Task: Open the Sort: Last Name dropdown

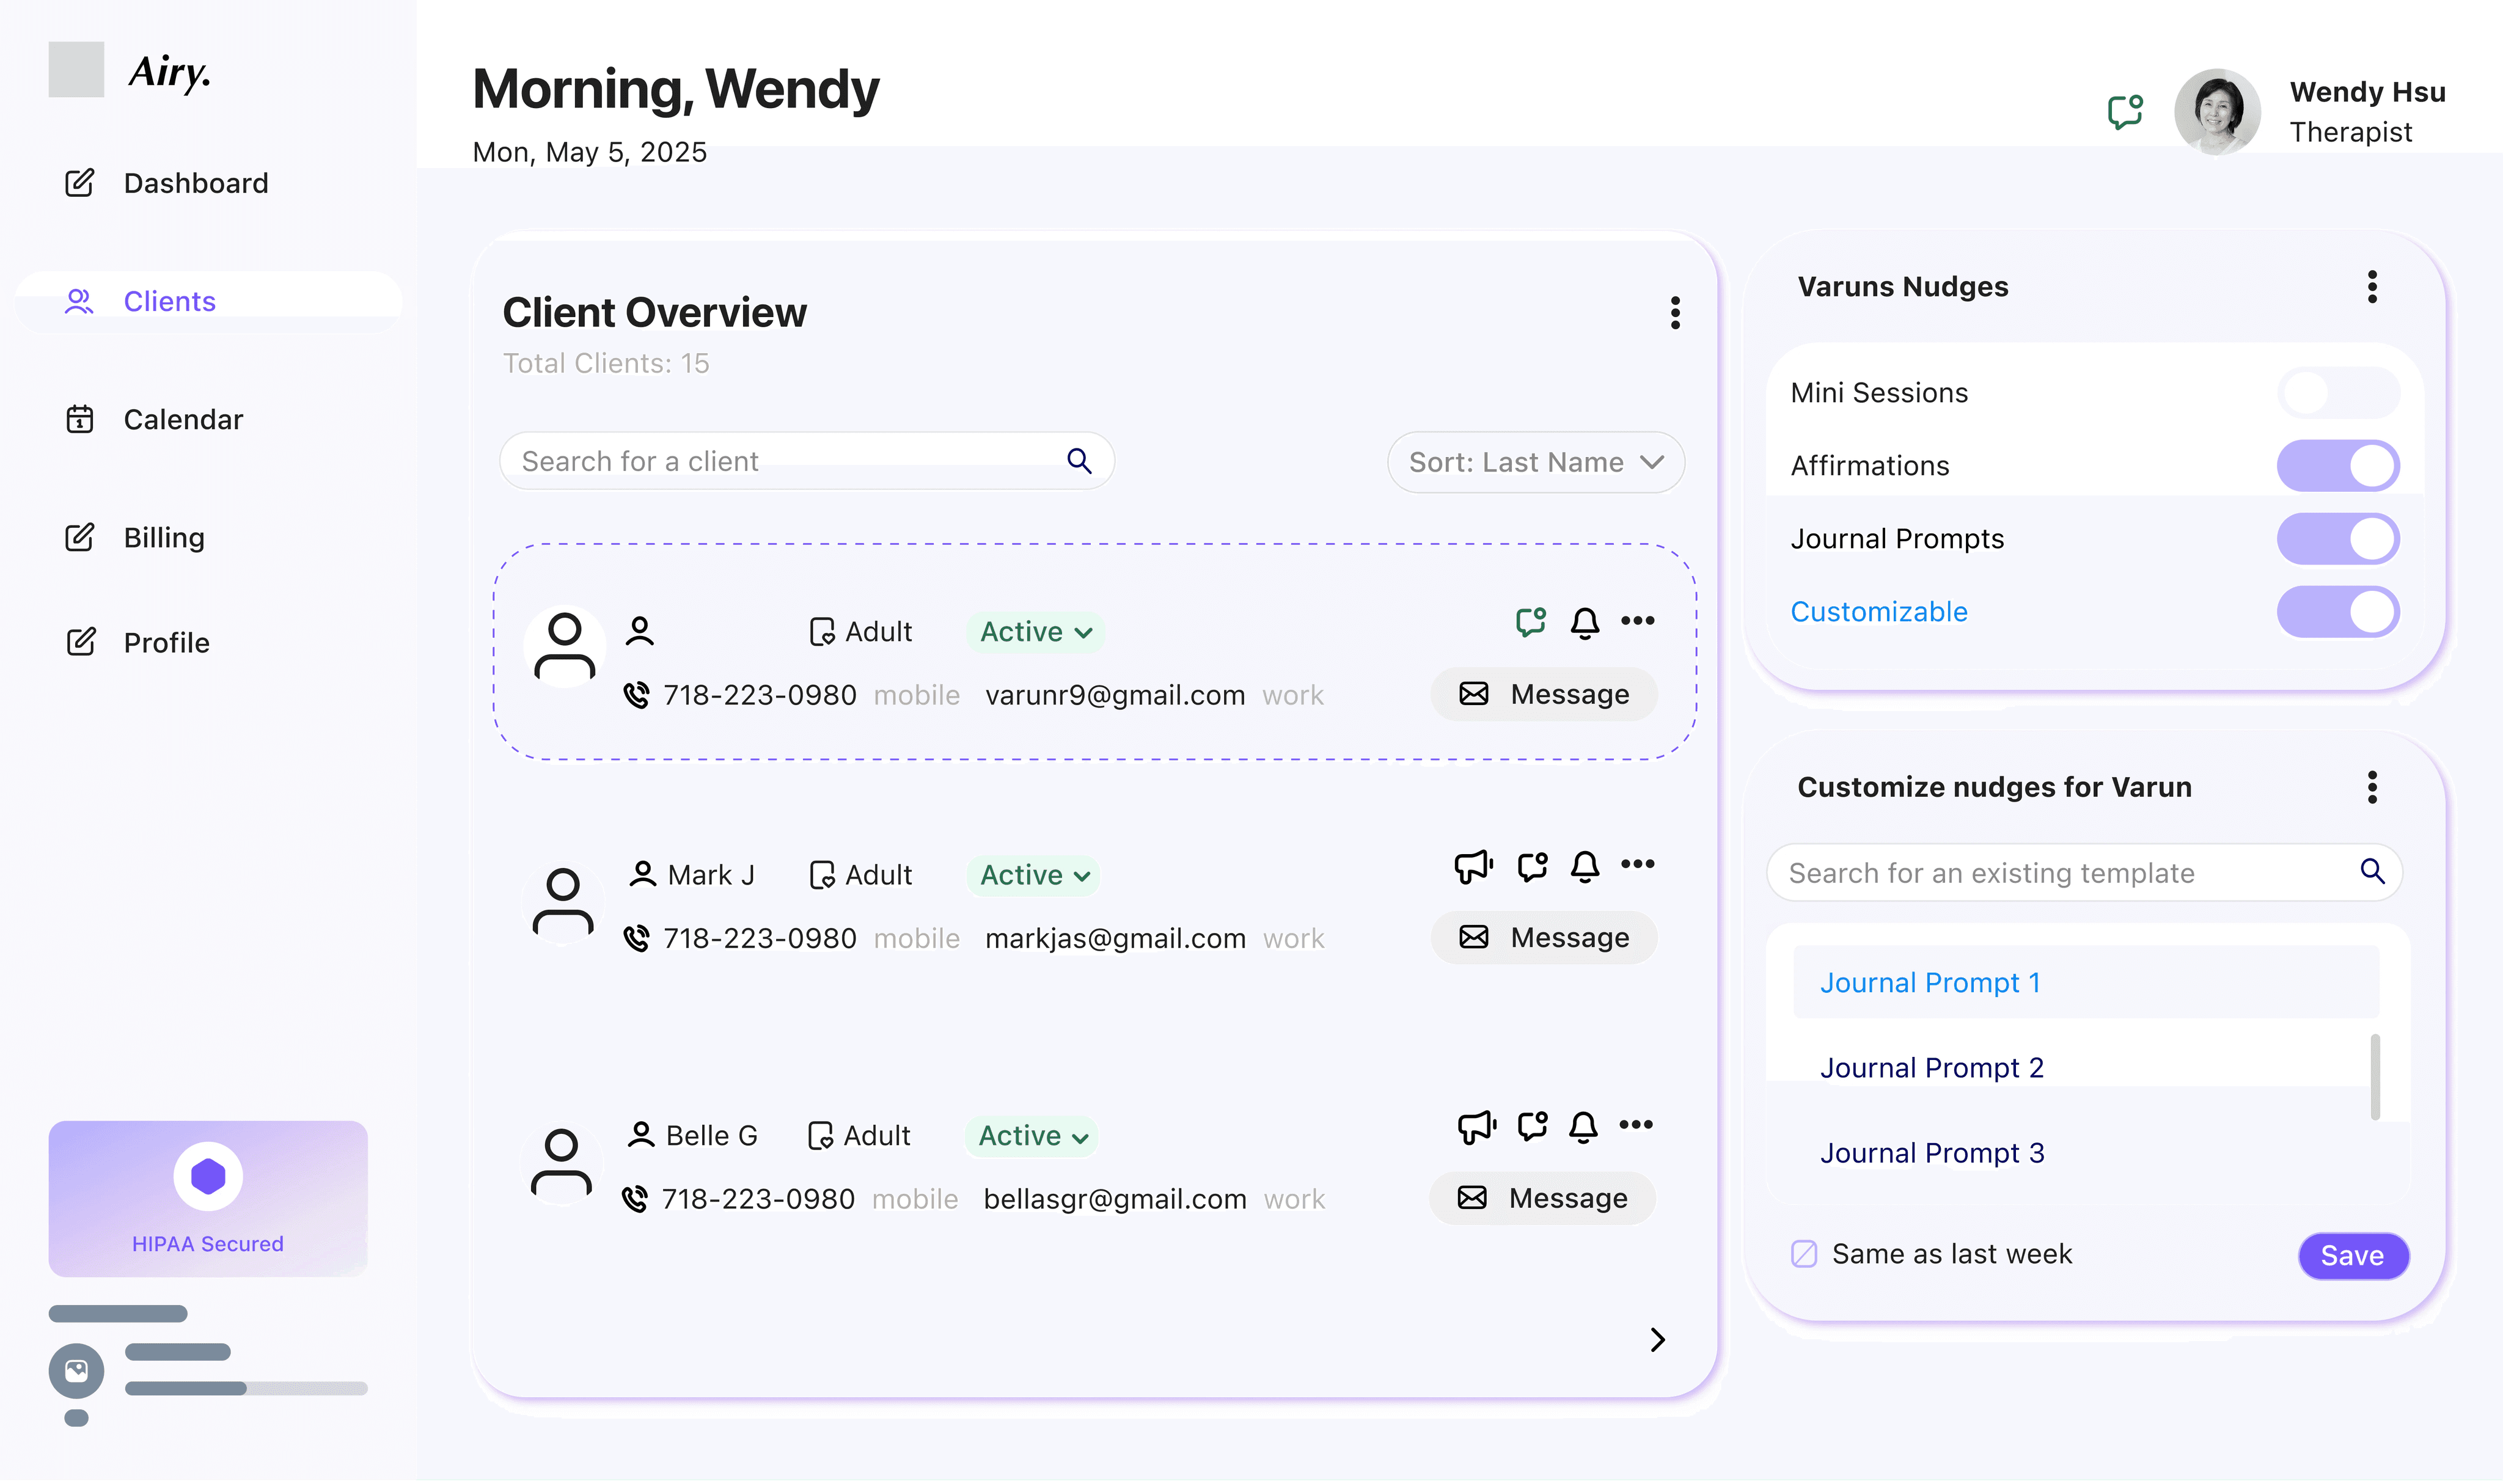Action: click(x=1535, y=462)
